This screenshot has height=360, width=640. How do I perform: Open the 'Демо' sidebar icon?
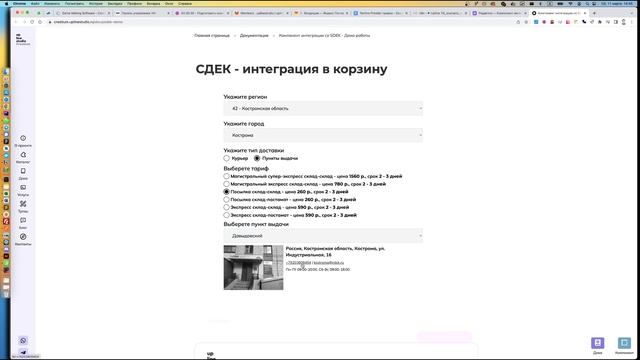(x=23, y=171)
